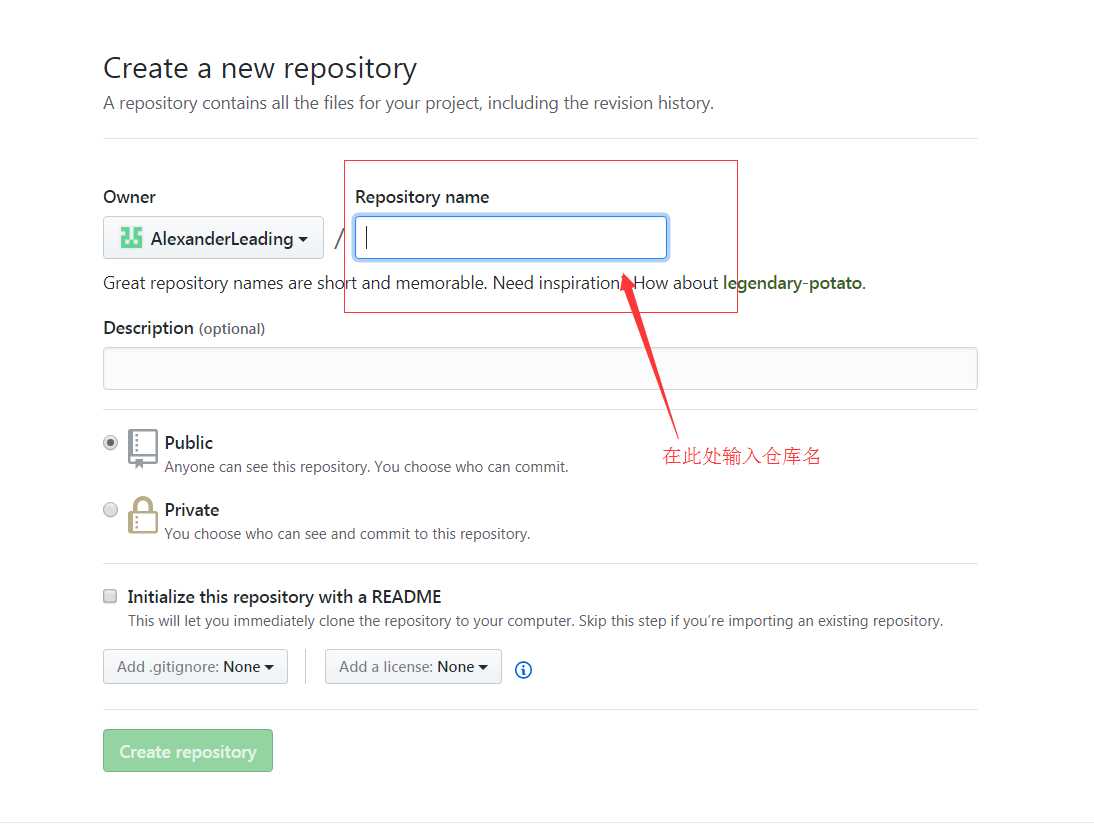Viewport: 1094px width, 837px height.
Task: Focus the Repository name input field
Action: [x=511, y=238]
